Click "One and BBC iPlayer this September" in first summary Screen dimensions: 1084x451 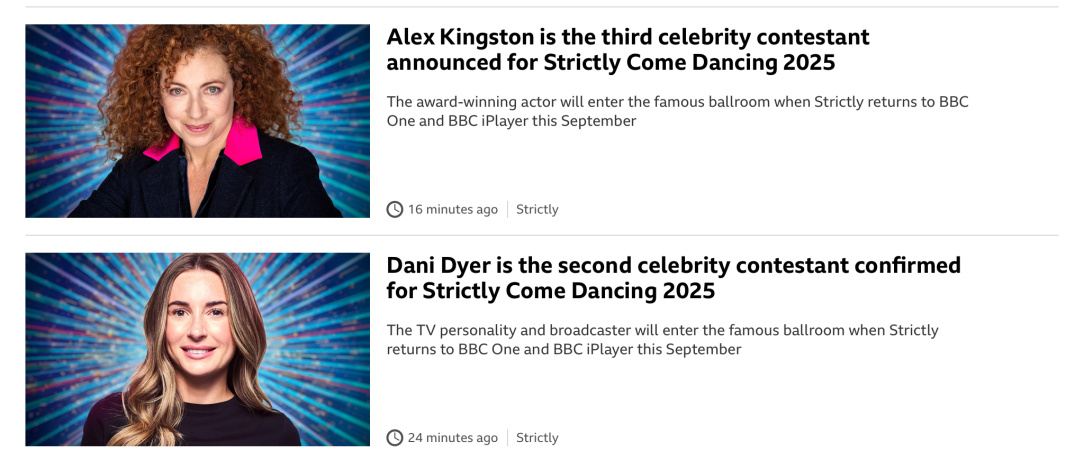[x=511, y=121]
